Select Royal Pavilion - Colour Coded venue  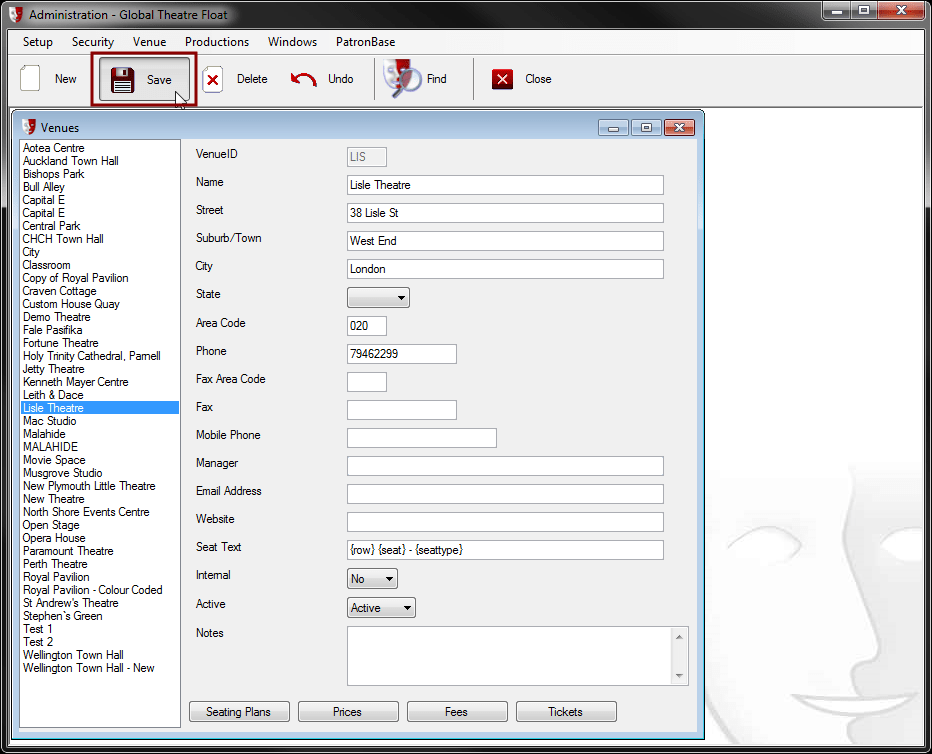coord(93,590)
